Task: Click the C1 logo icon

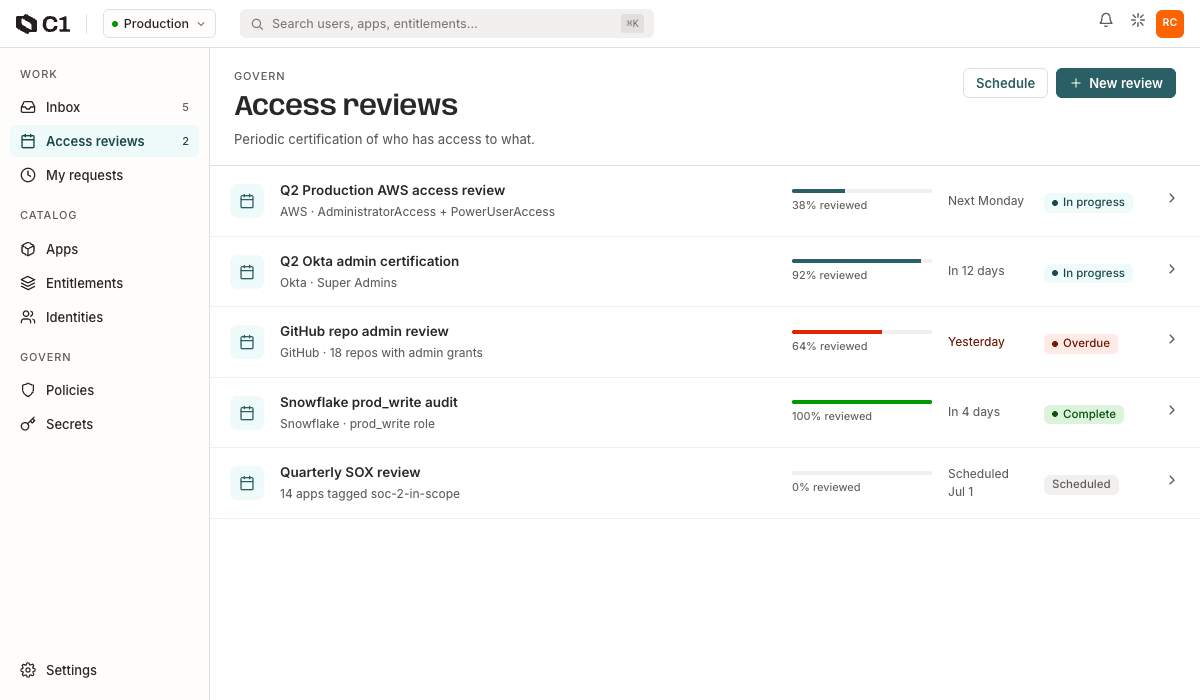Action: pyautogui.click(x=27, y=24)
